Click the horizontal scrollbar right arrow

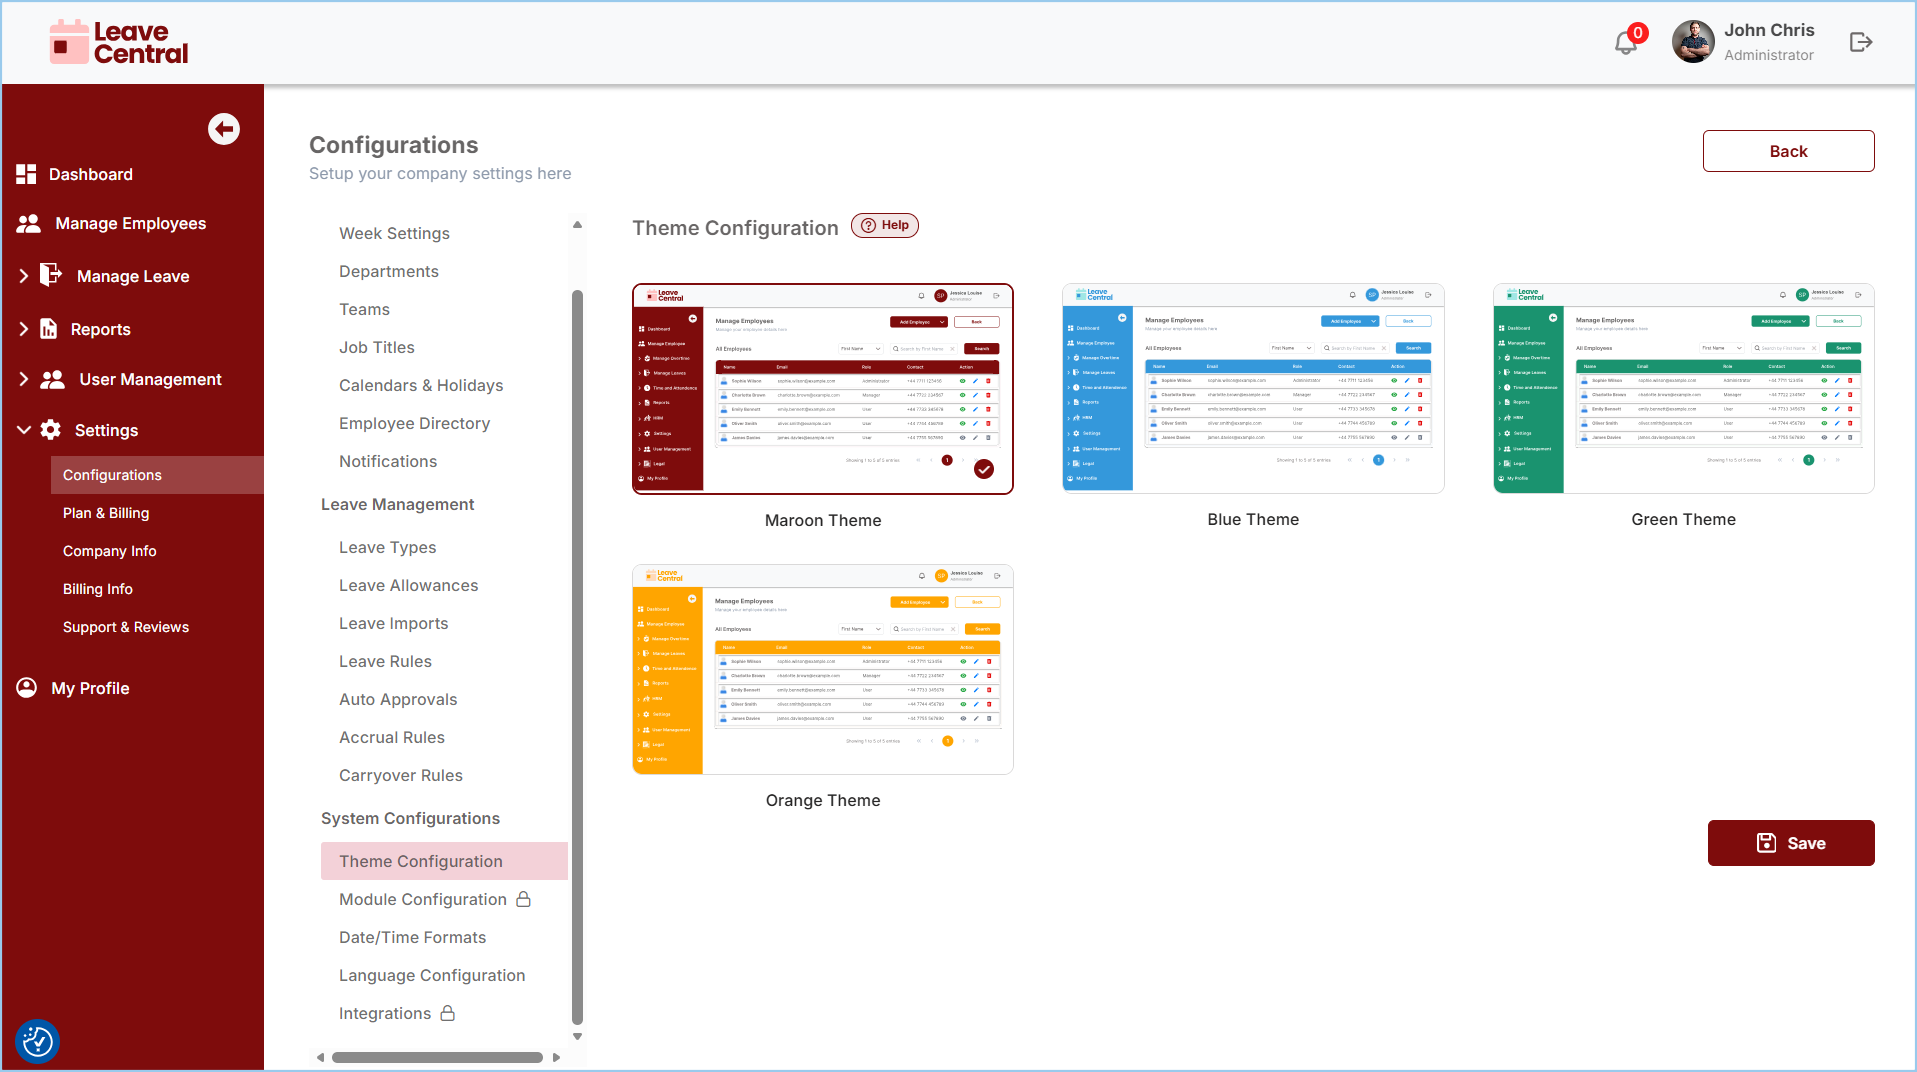[x=556, y=1057]
